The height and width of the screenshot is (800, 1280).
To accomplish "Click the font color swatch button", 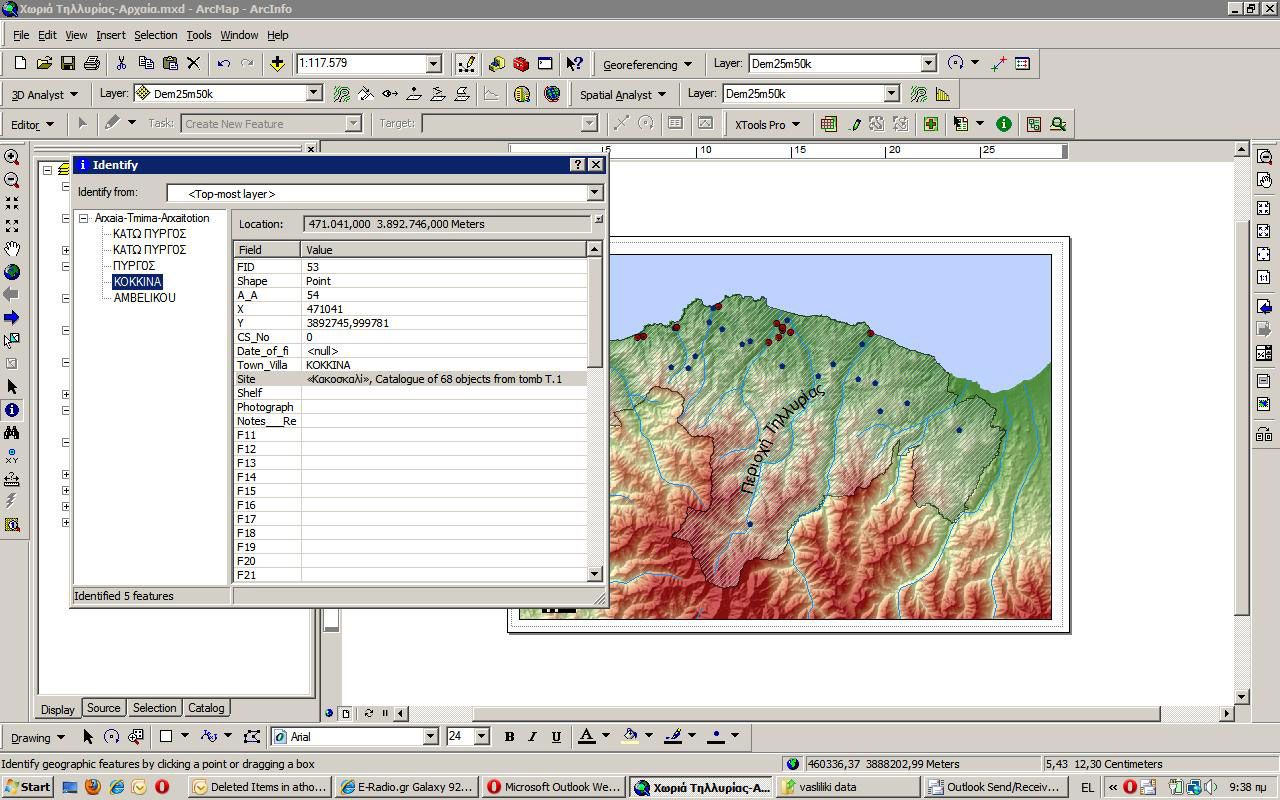I will tap(587, 737).
